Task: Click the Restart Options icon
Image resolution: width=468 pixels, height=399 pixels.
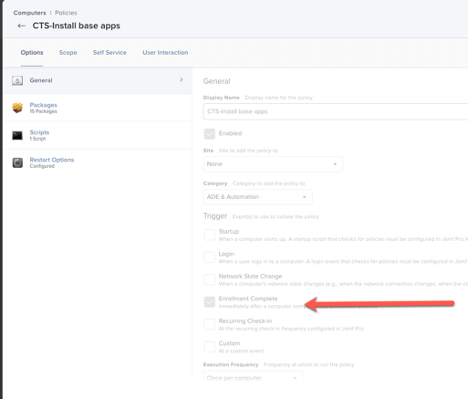Action: [18, 163]
